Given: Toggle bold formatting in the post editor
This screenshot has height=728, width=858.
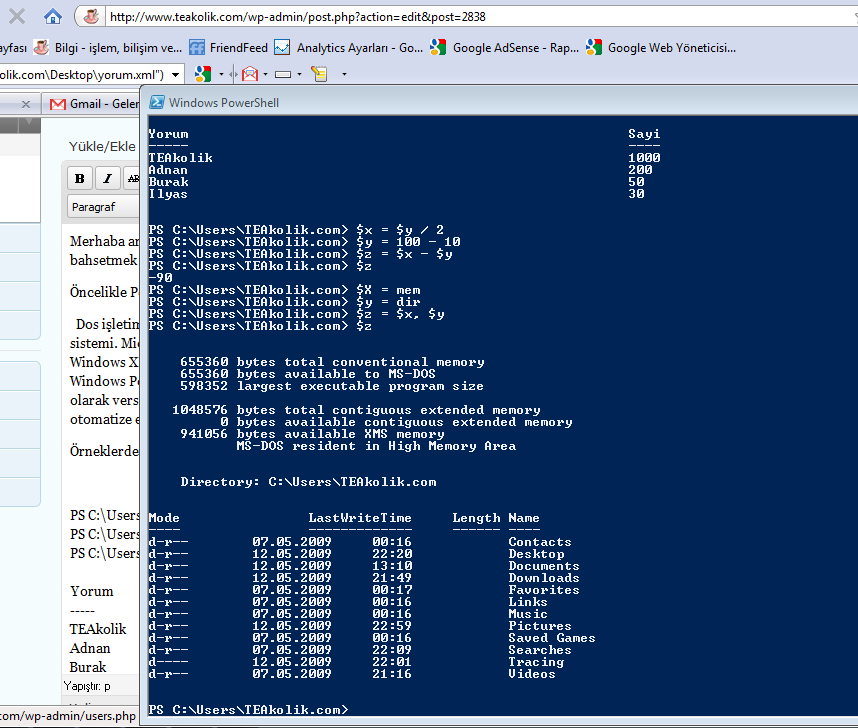Looking at the screenshot, I should pos(79,178).
